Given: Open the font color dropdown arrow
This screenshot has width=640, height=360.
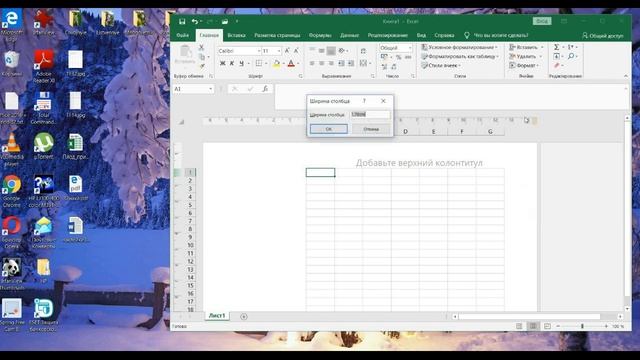Looking at the screenshot, I should tap(298, 64).
